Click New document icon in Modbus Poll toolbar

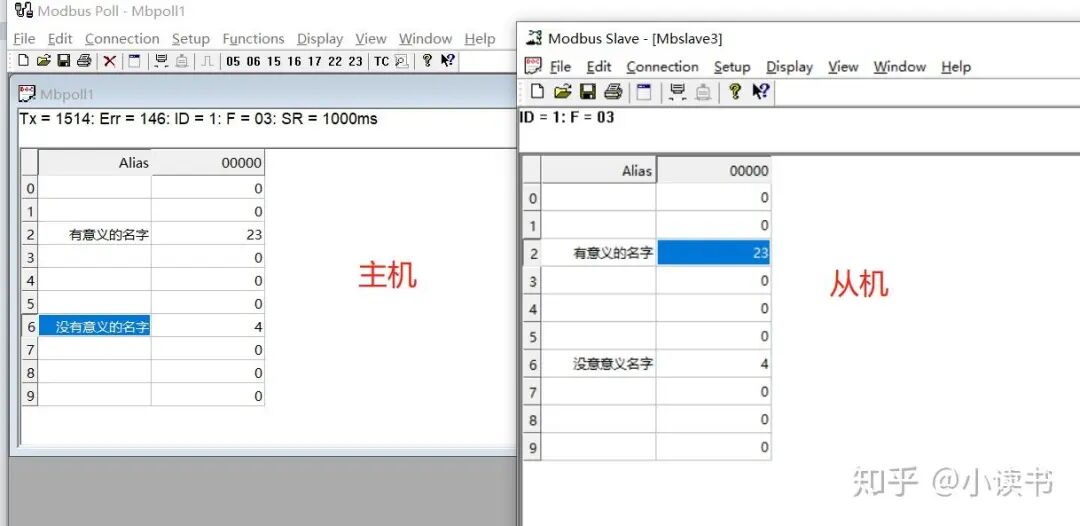(x=23, y=61)
